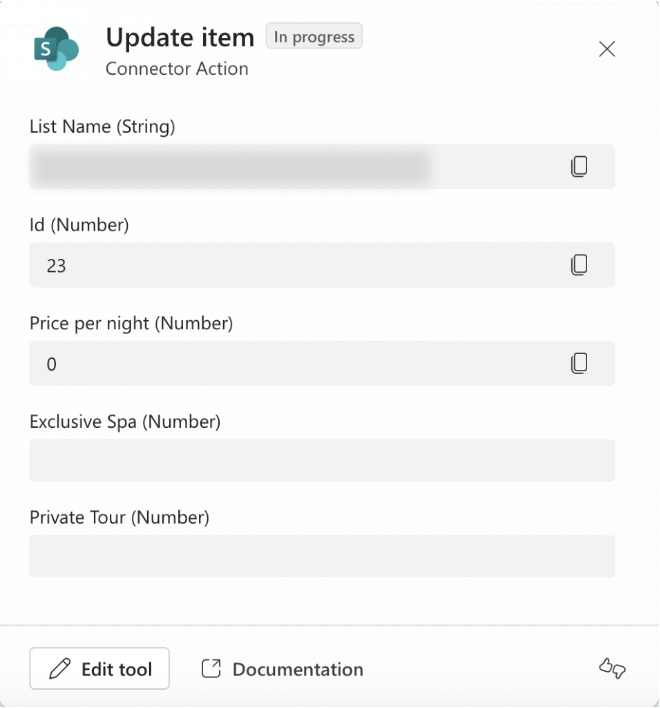Viewport: 660px width, 708px height.
Task: Click the Update item title text
Action: [x=180, y=38]
